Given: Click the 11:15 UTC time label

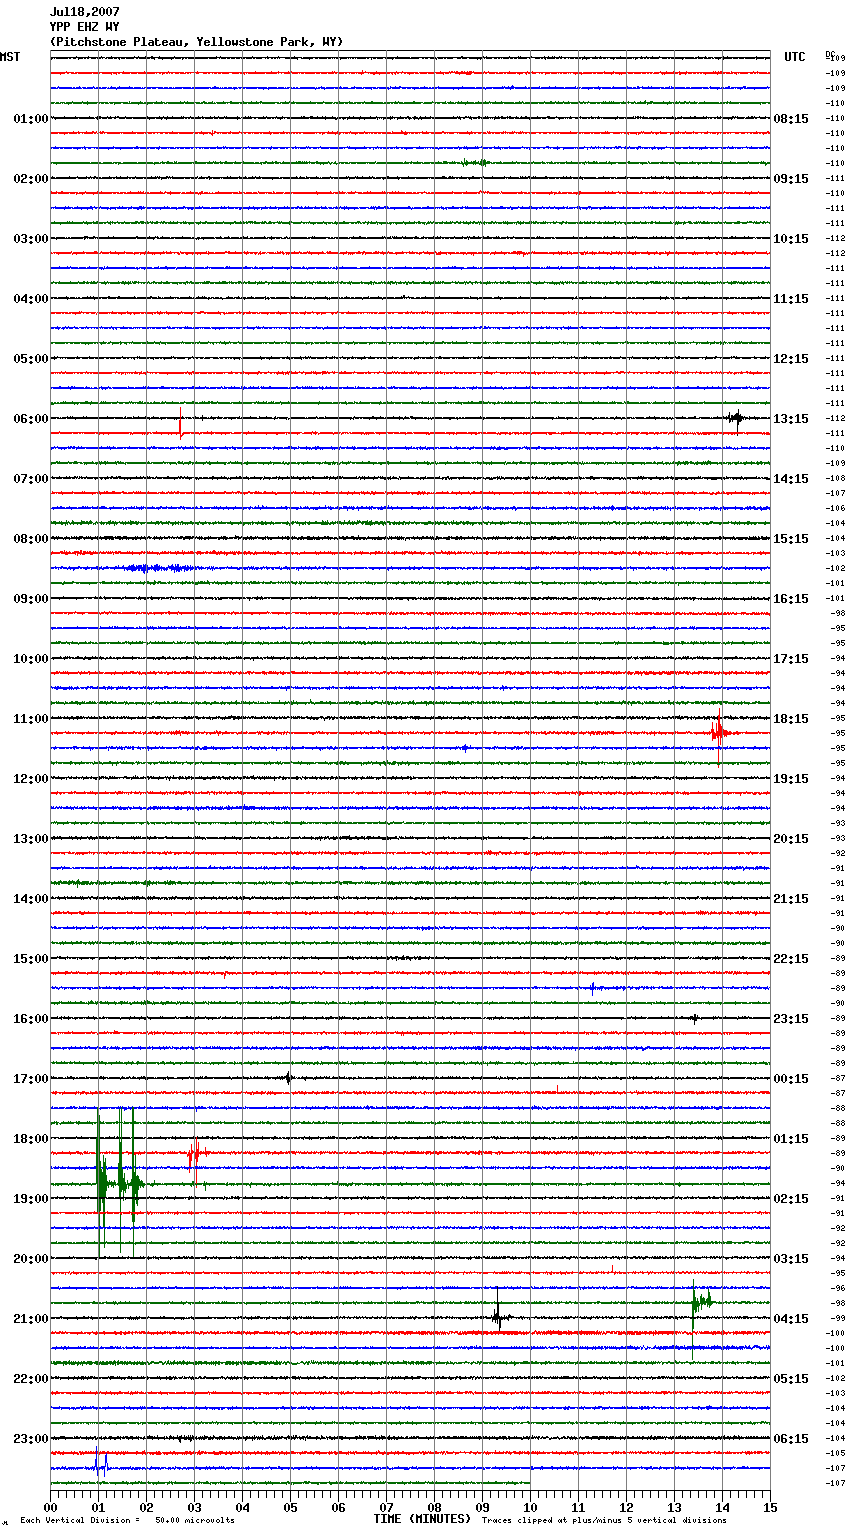Looking at the screenshot, I should tap(791, 299).
